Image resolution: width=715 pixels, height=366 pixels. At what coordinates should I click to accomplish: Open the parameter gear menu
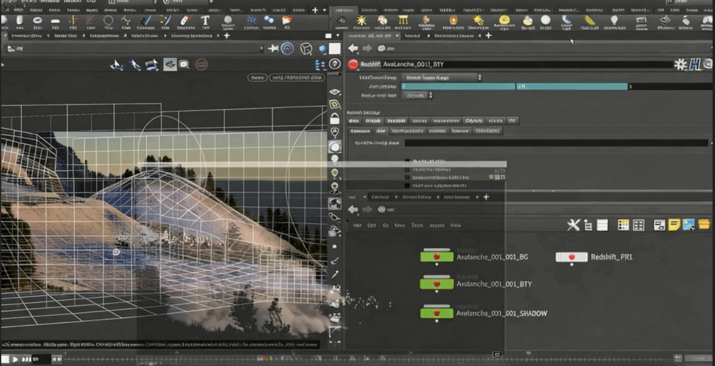tap(680, 64)
